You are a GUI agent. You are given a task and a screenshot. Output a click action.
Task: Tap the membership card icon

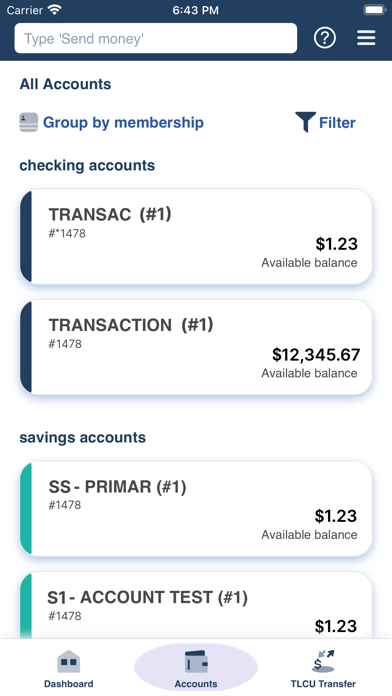(x=28, y=123)
